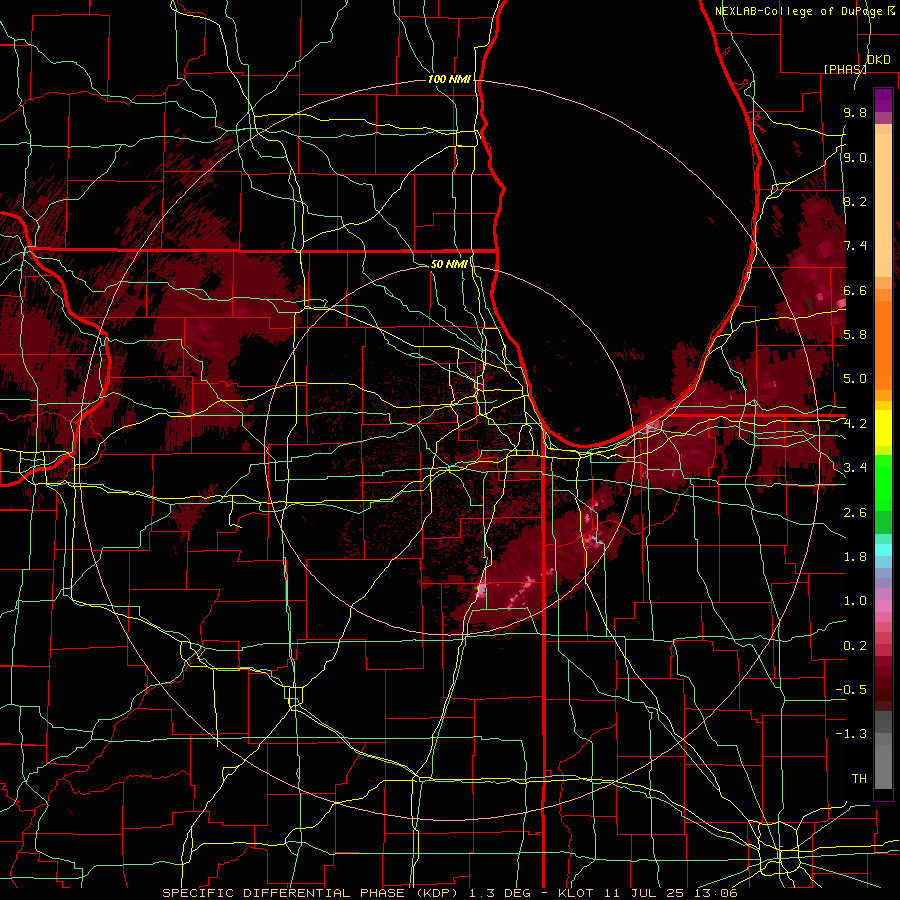Click the 5.8 value on the scale
Screen dimensions: 900x900
tap(855, 335)
